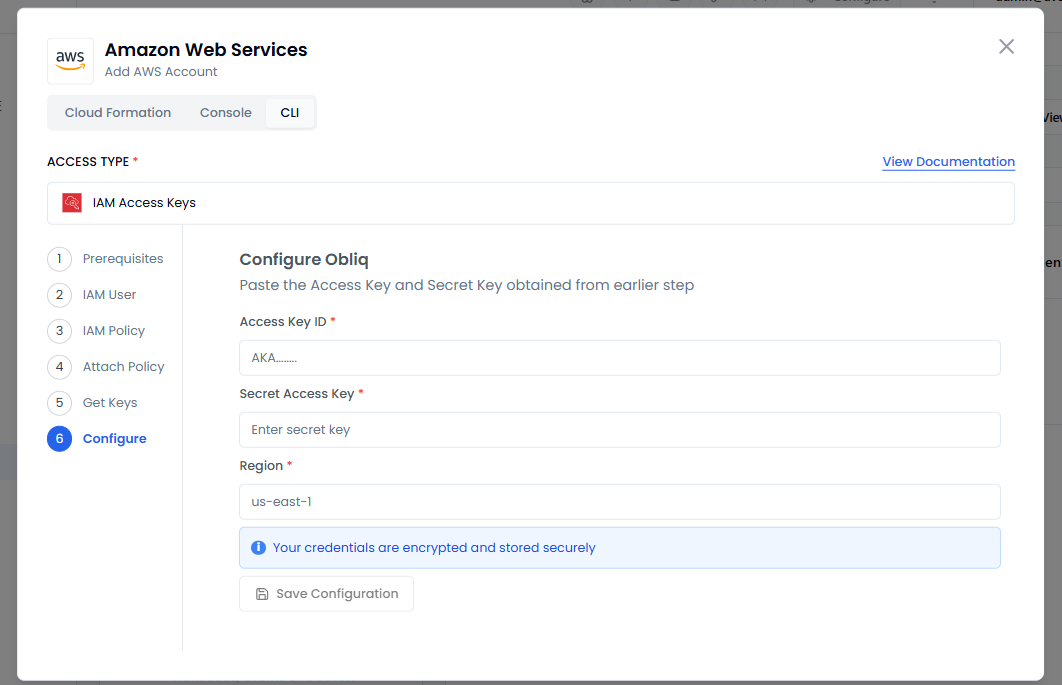1062x685 pixels.
Task: Switch to the Console tab
Action: [x=226, y=113]
